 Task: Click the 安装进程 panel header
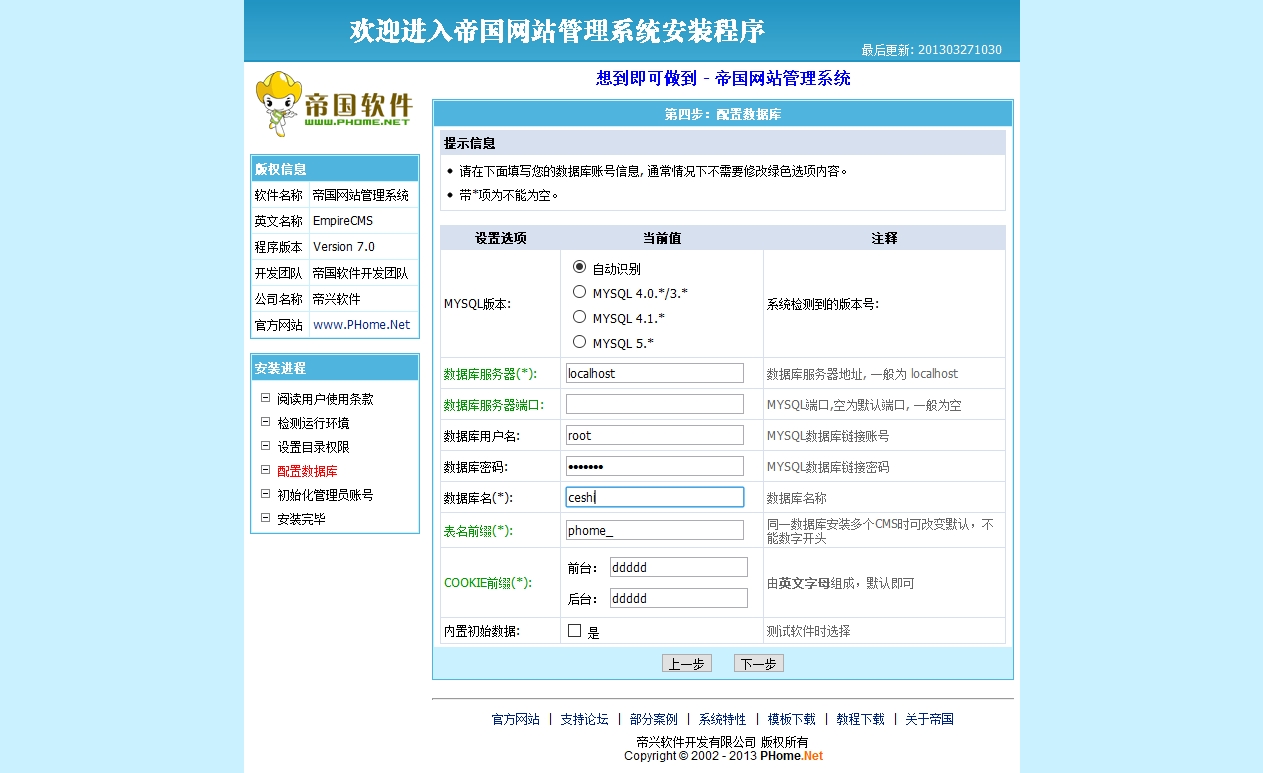point(335,368)
